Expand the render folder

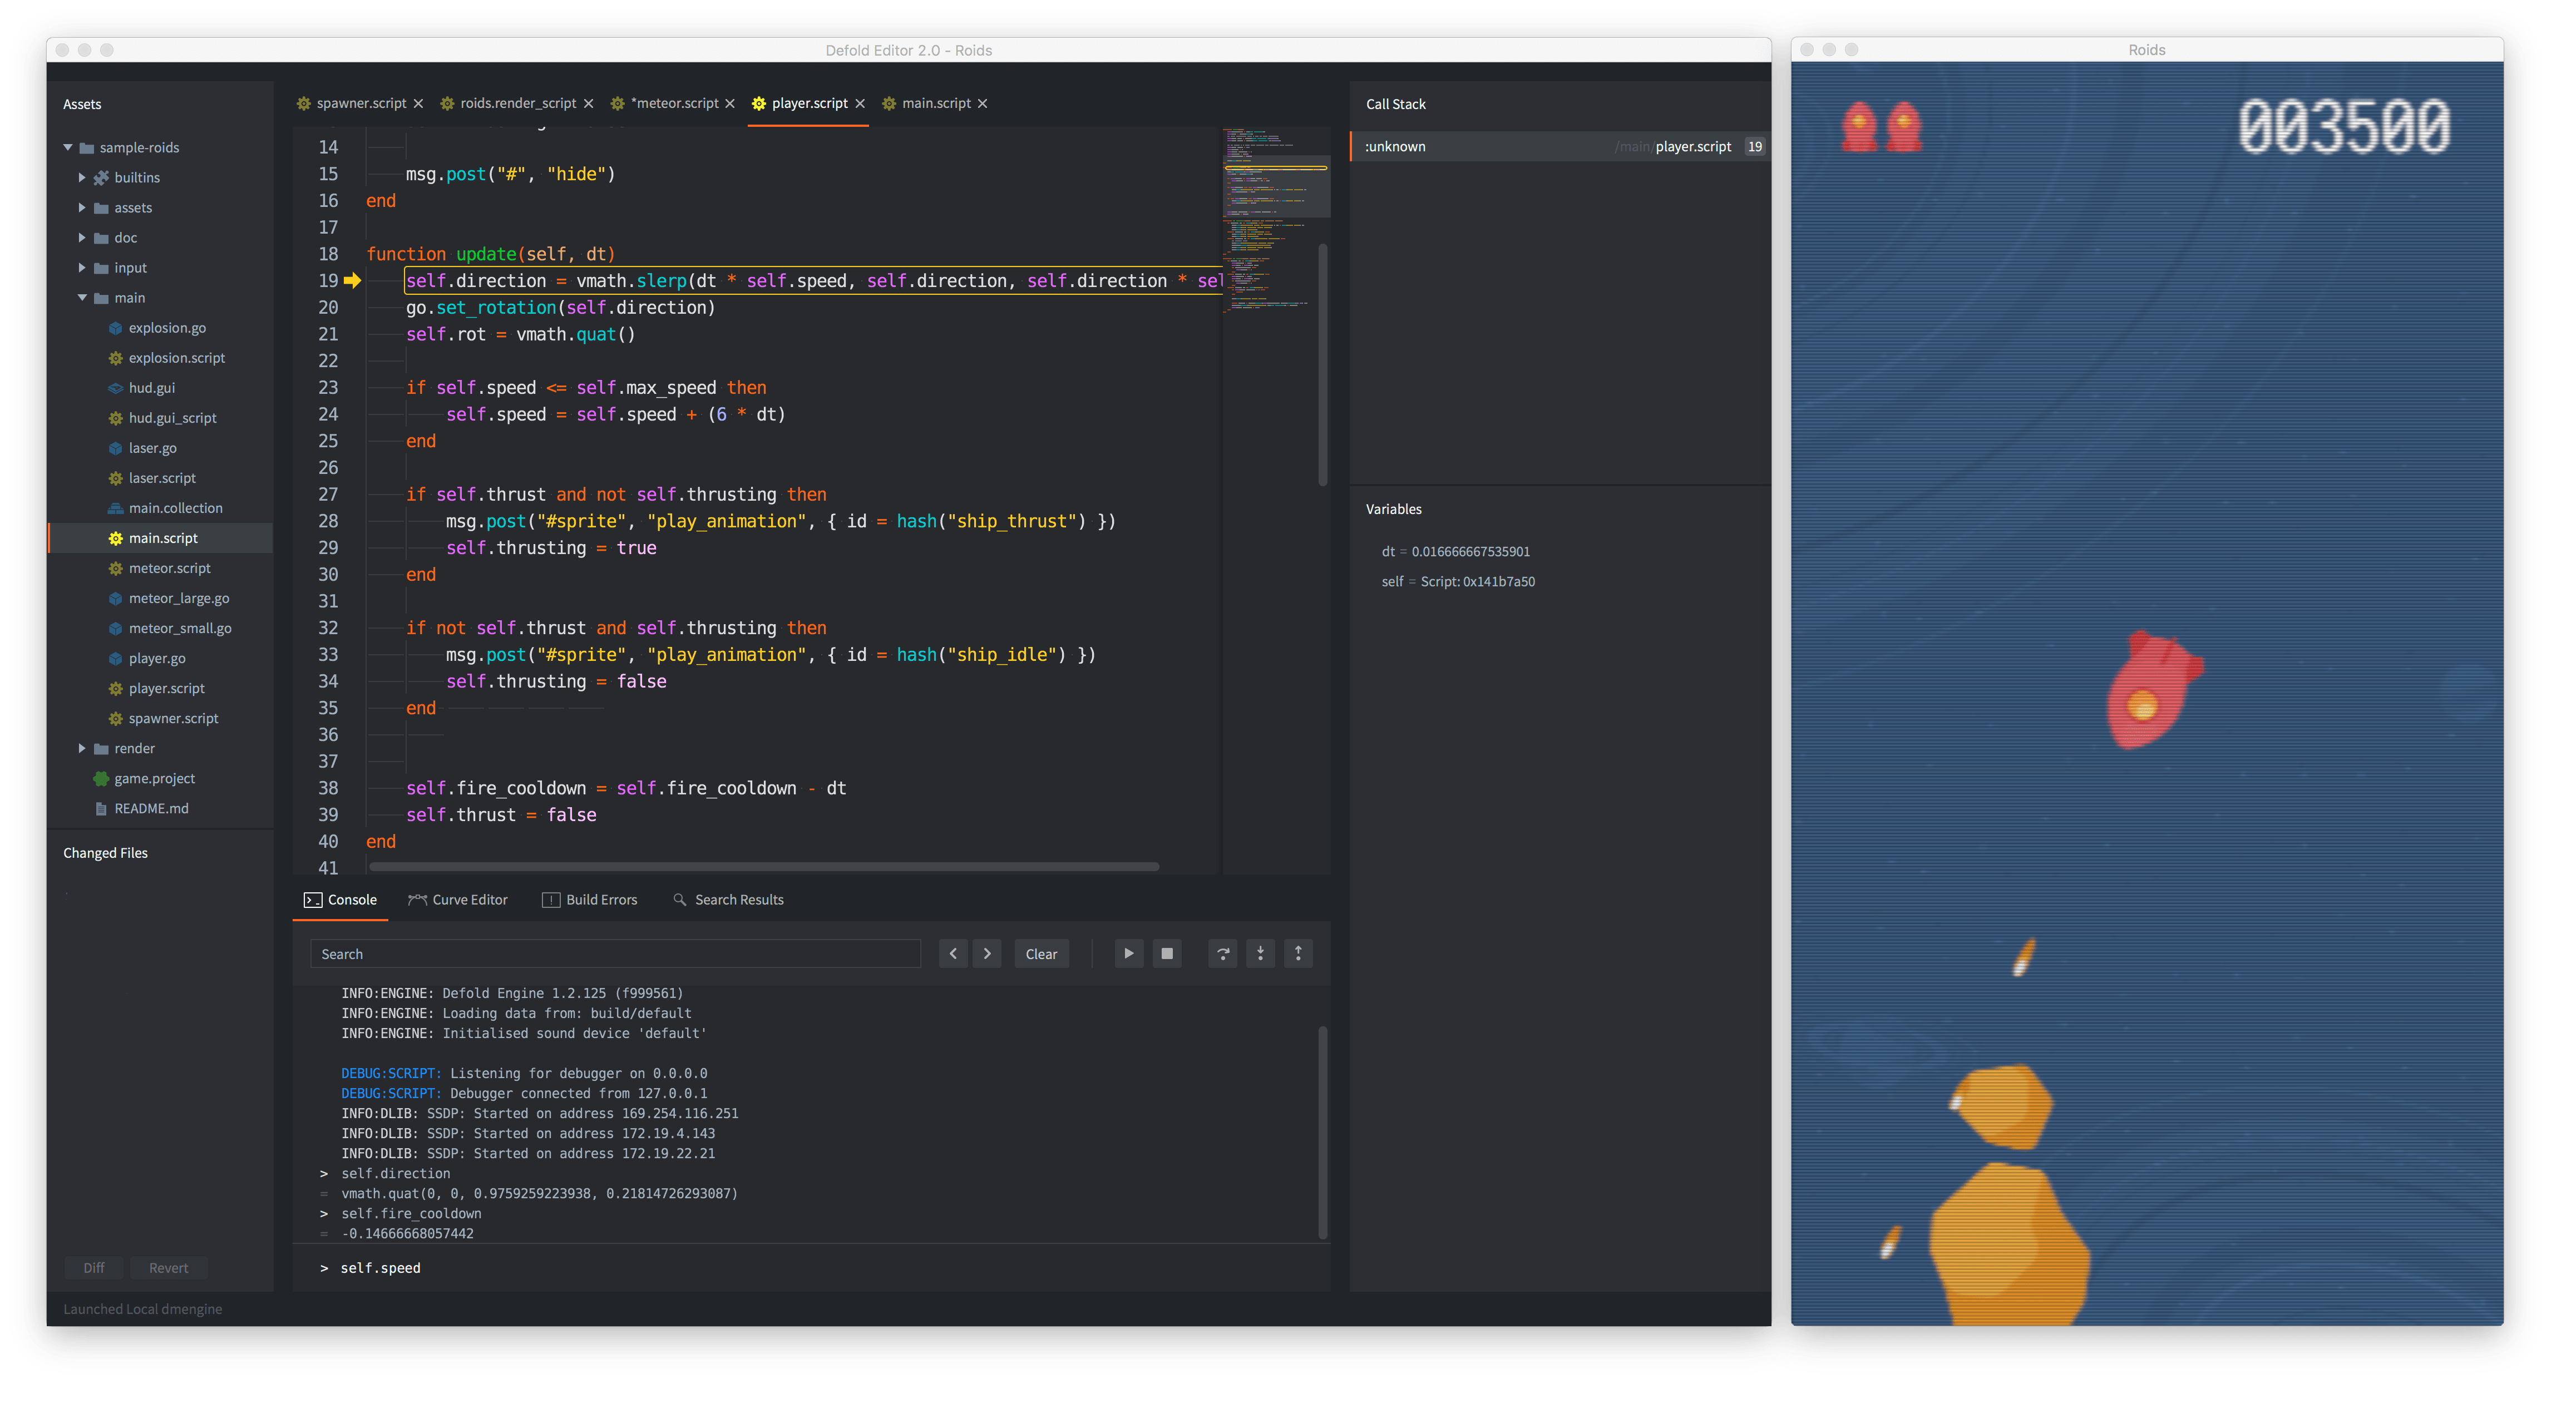pyautogui.click(x=82, y=748)
